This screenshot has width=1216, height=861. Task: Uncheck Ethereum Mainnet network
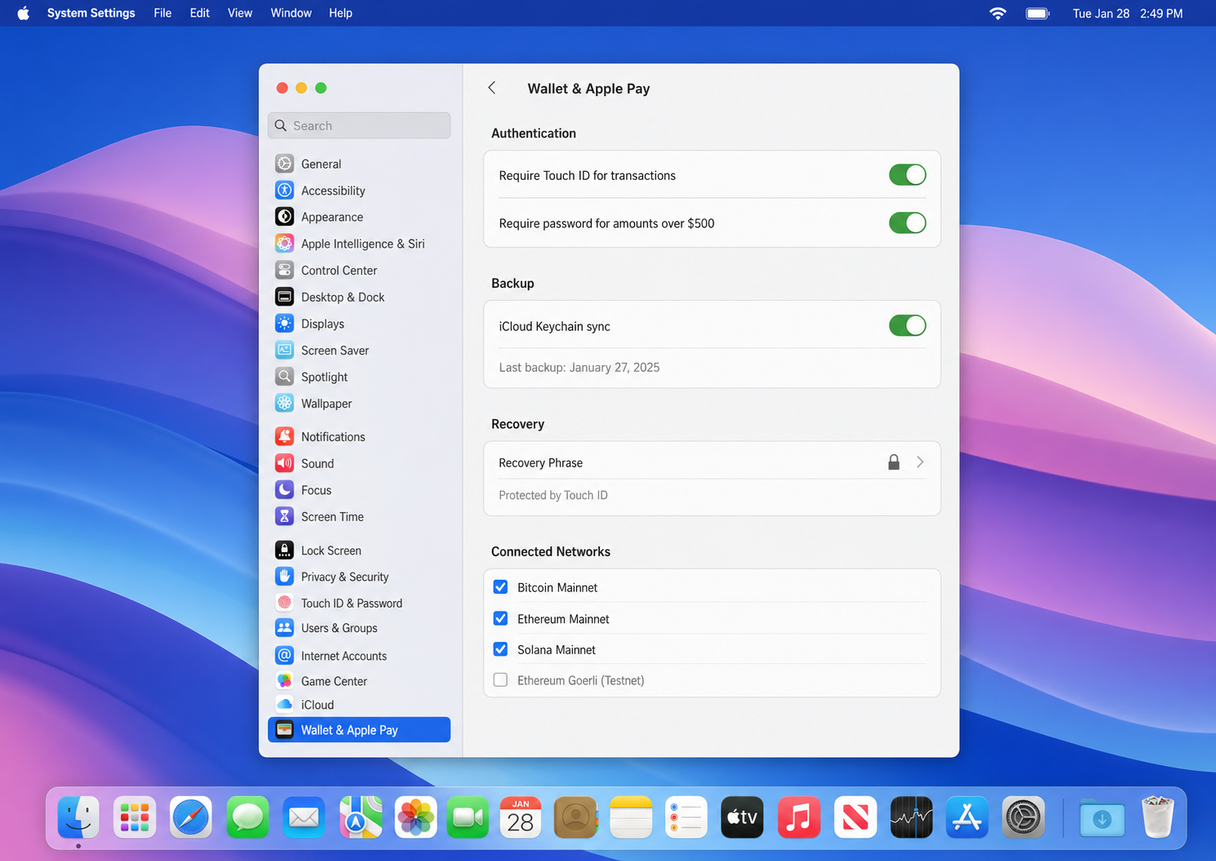click(501, 618)
